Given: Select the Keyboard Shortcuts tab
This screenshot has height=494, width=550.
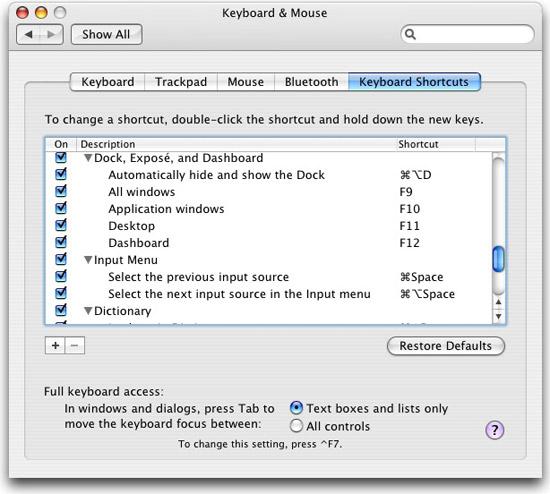Looking at the screenshot, I should 414,82.
